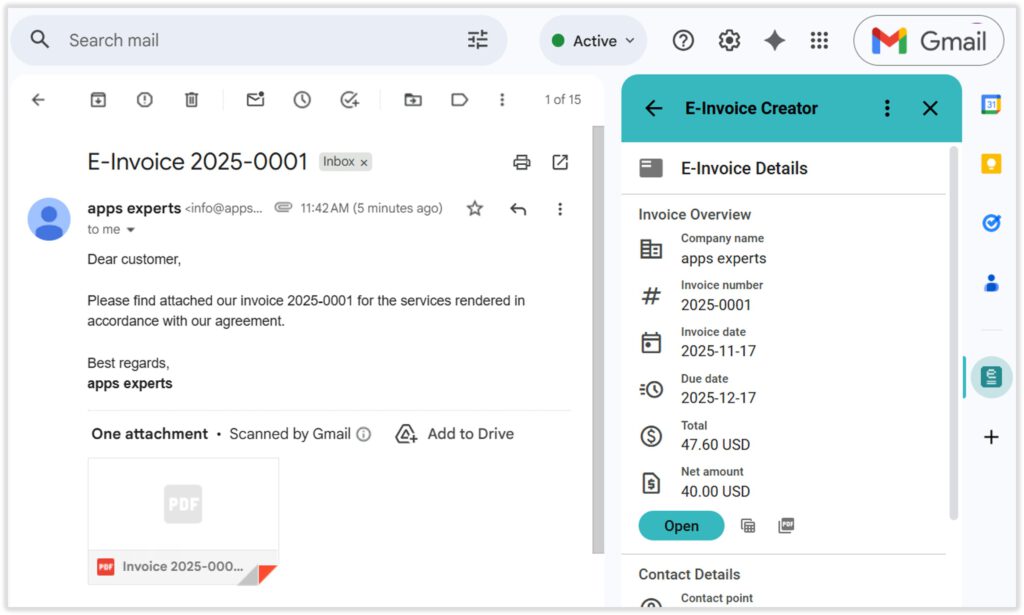Click the PDF export icon beside Open

(x=786, y=526)
